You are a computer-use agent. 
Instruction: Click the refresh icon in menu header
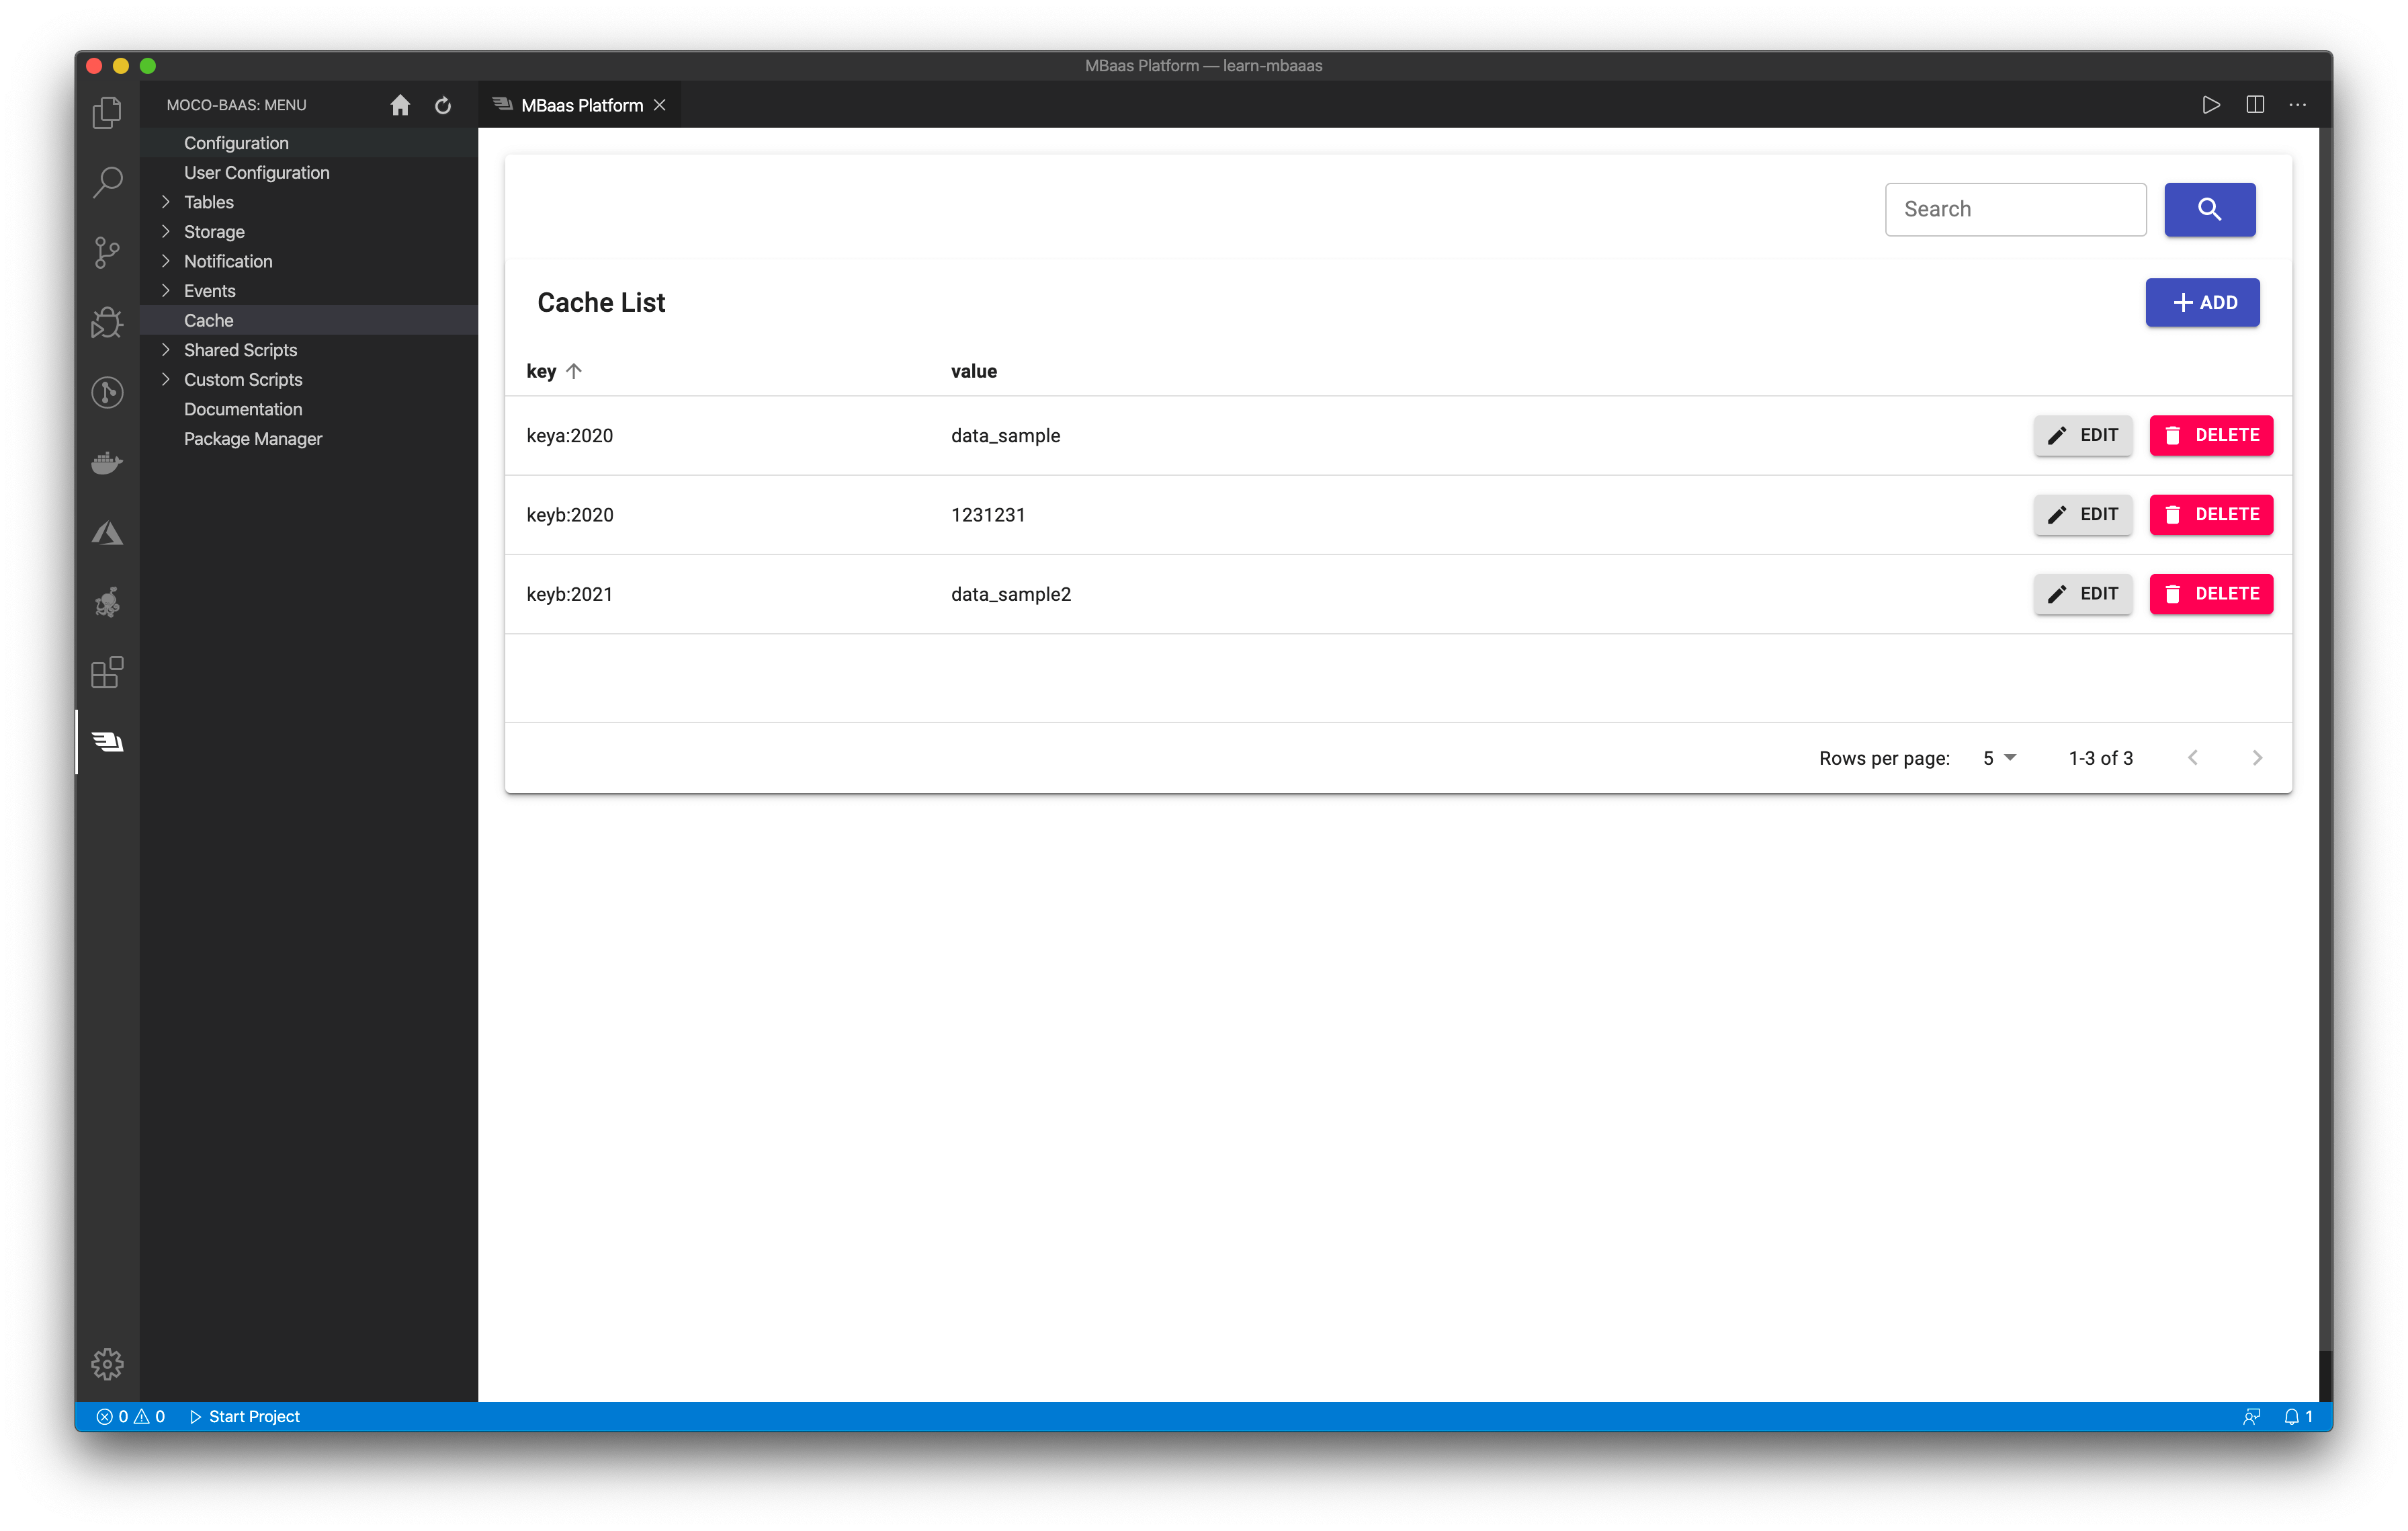tap(443, 105)
